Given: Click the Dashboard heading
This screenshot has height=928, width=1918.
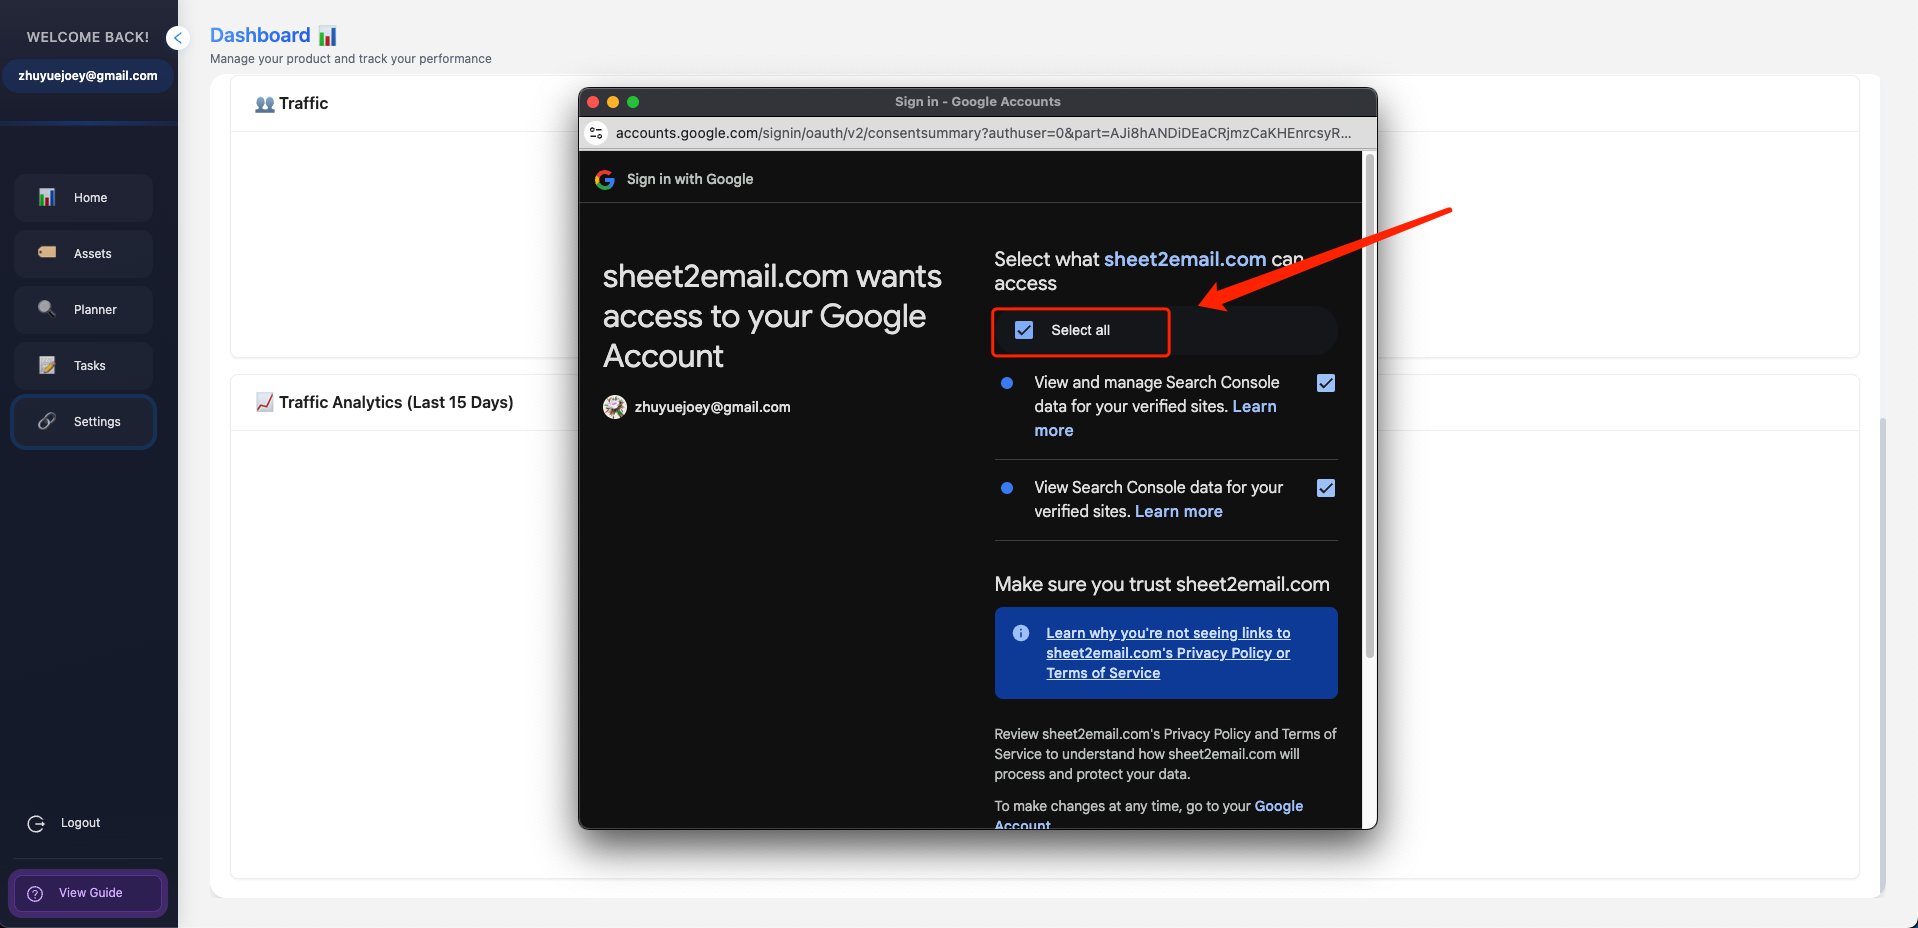Looking at the screenshot, I should (260, 36).
